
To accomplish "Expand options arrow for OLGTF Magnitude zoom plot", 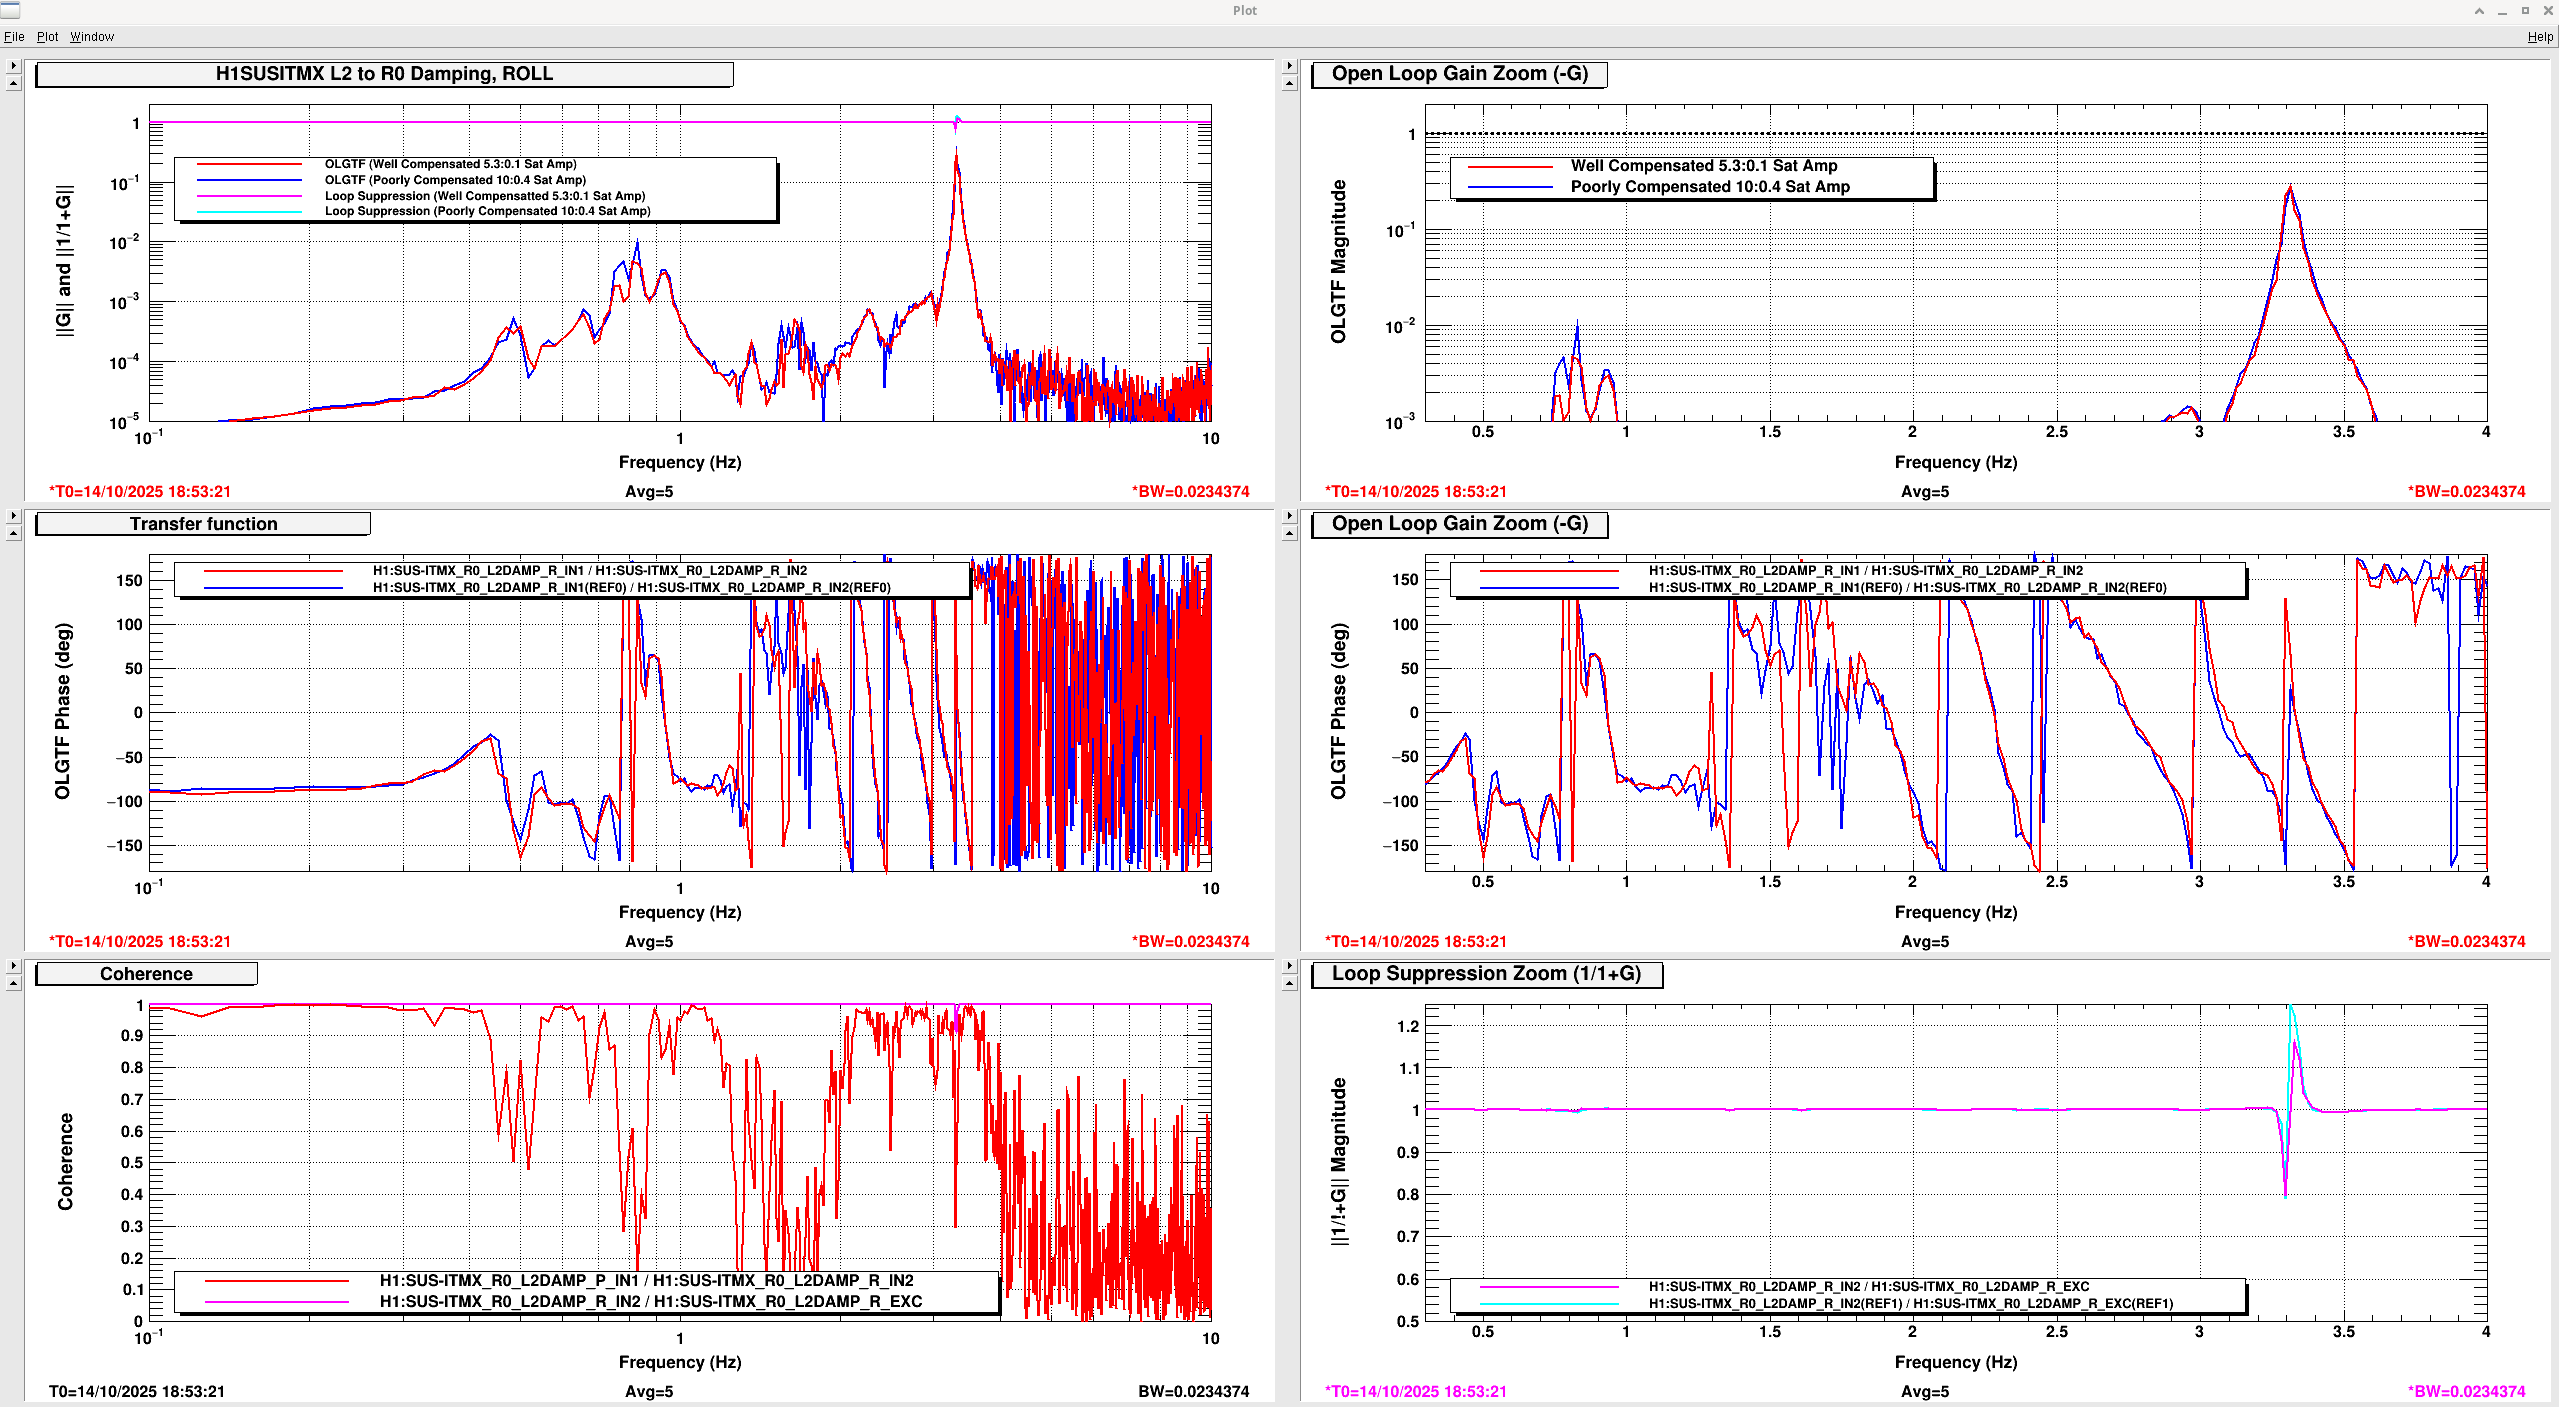I will pos(1289,66).
